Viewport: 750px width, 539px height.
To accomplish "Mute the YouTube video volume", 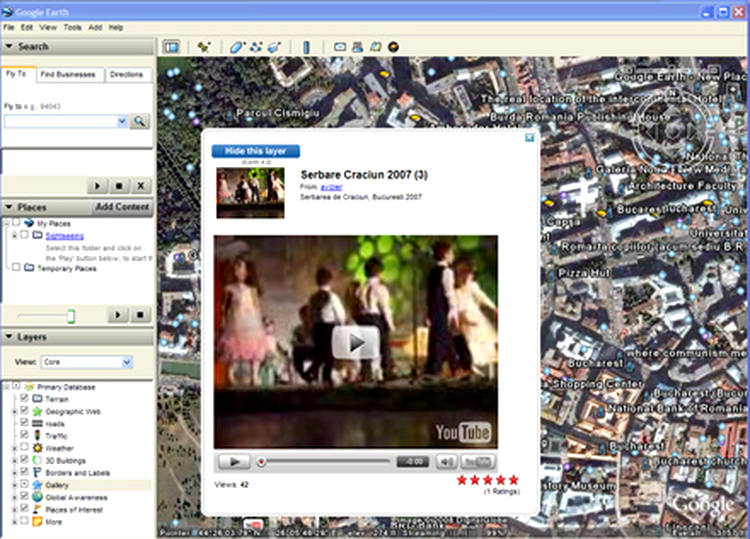I will [446, 462].
